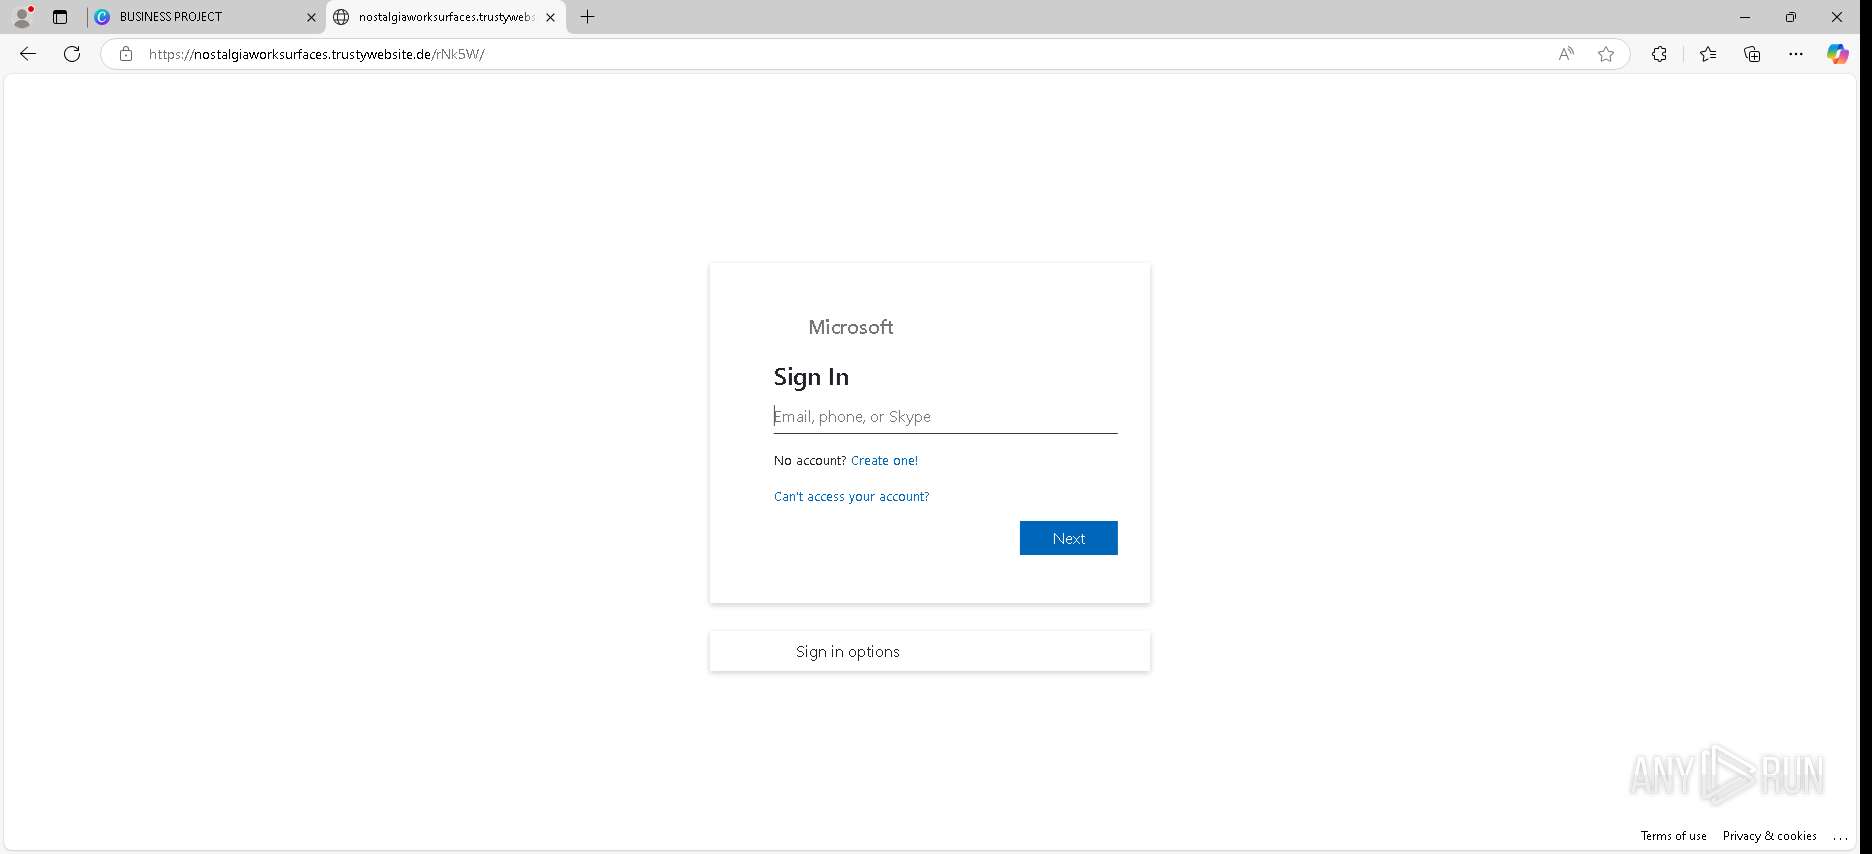Open Terms of use link

[x=1673, y=836]
